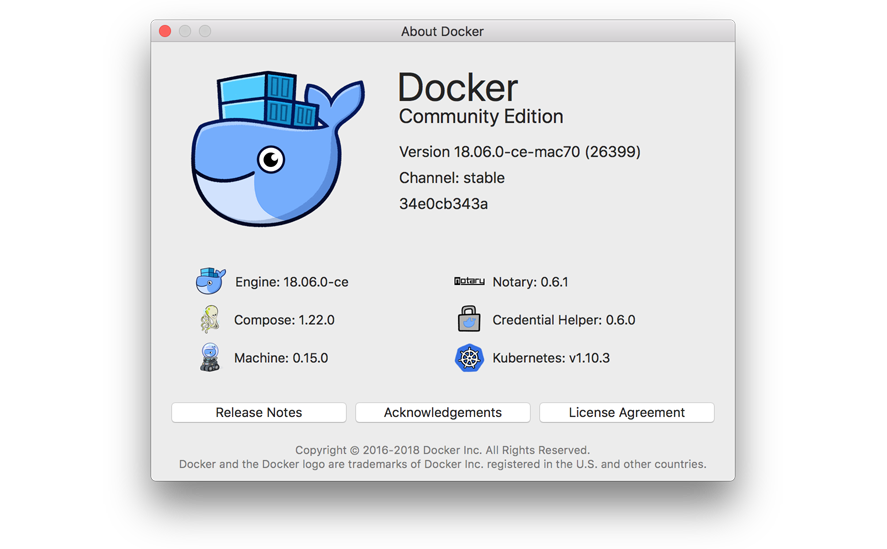Click the Docker trademarks notice line
The height and width of the screenshot is (549, 887).
(442, 464)
